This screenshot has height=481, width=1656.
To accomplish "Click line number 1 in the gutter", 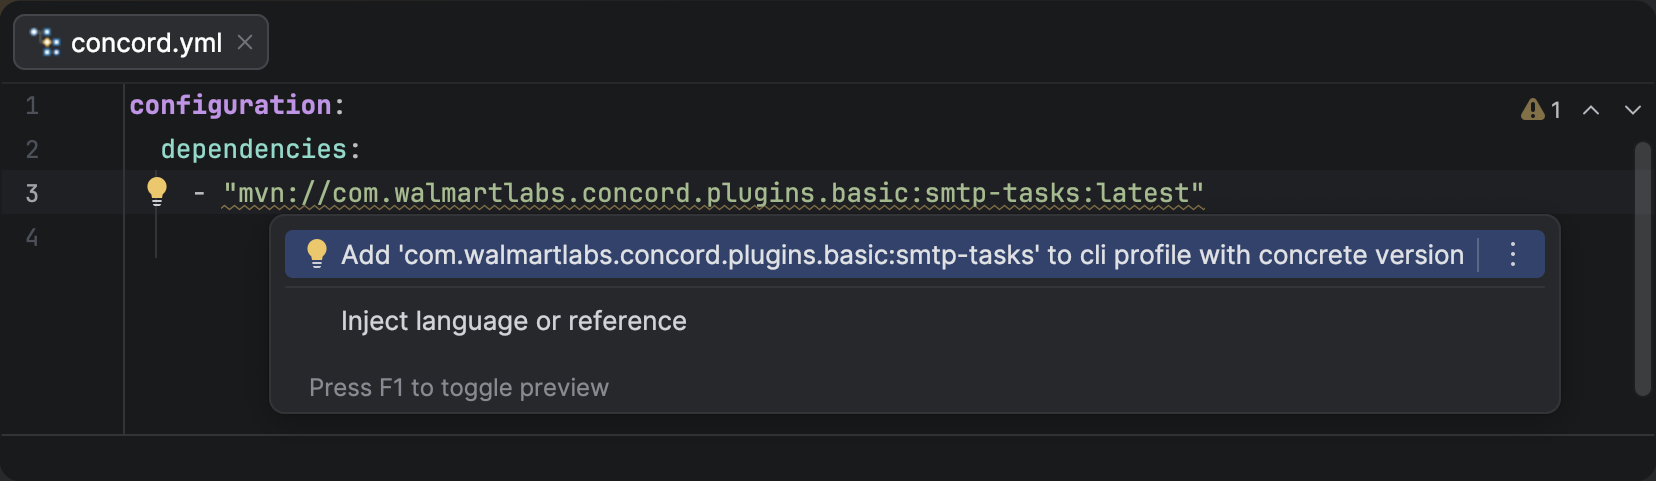I will pos(32,105).
